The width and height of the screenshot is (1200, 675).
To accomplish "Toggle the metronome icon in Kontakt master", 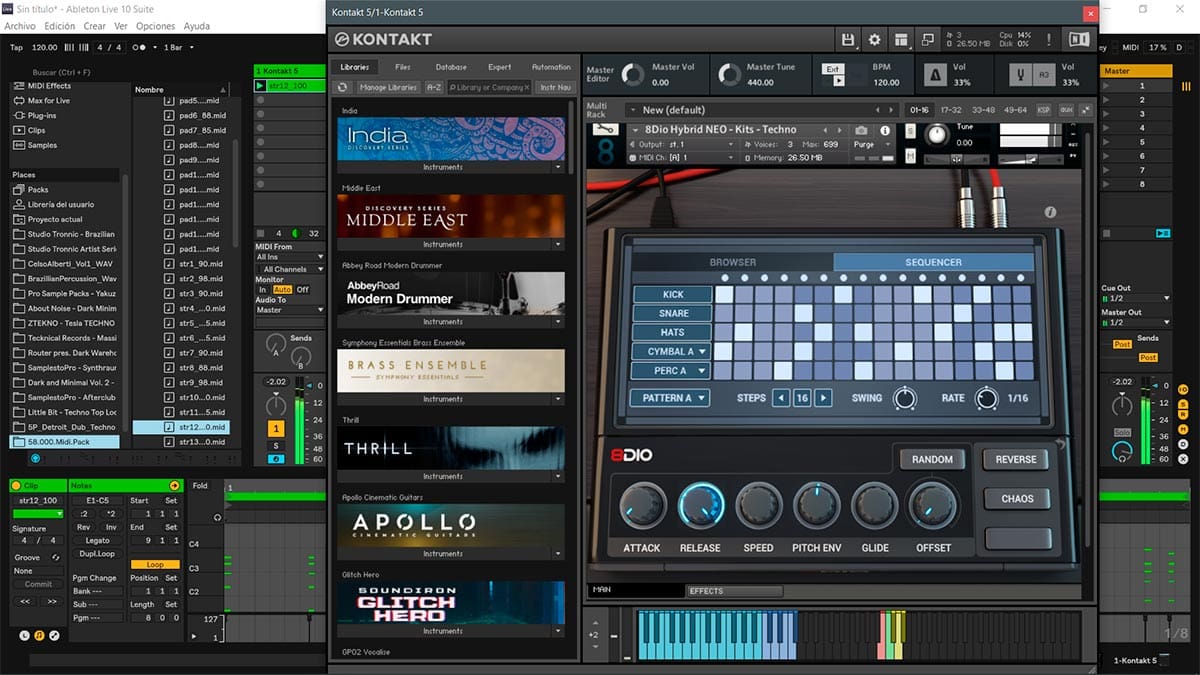I will (x=938, y=76).
